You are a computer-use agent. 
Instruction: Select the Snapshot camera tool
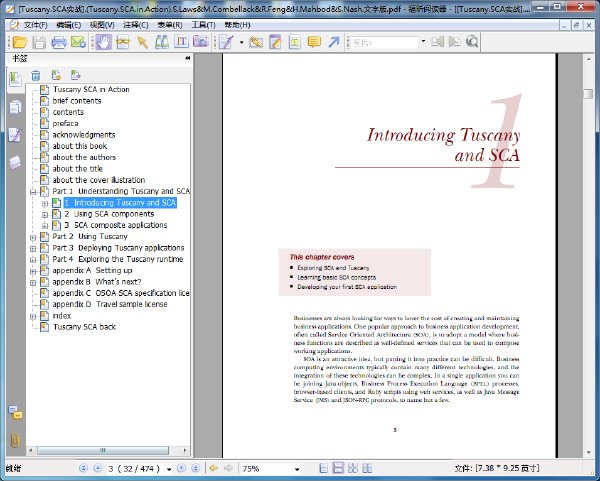(201, 42)
